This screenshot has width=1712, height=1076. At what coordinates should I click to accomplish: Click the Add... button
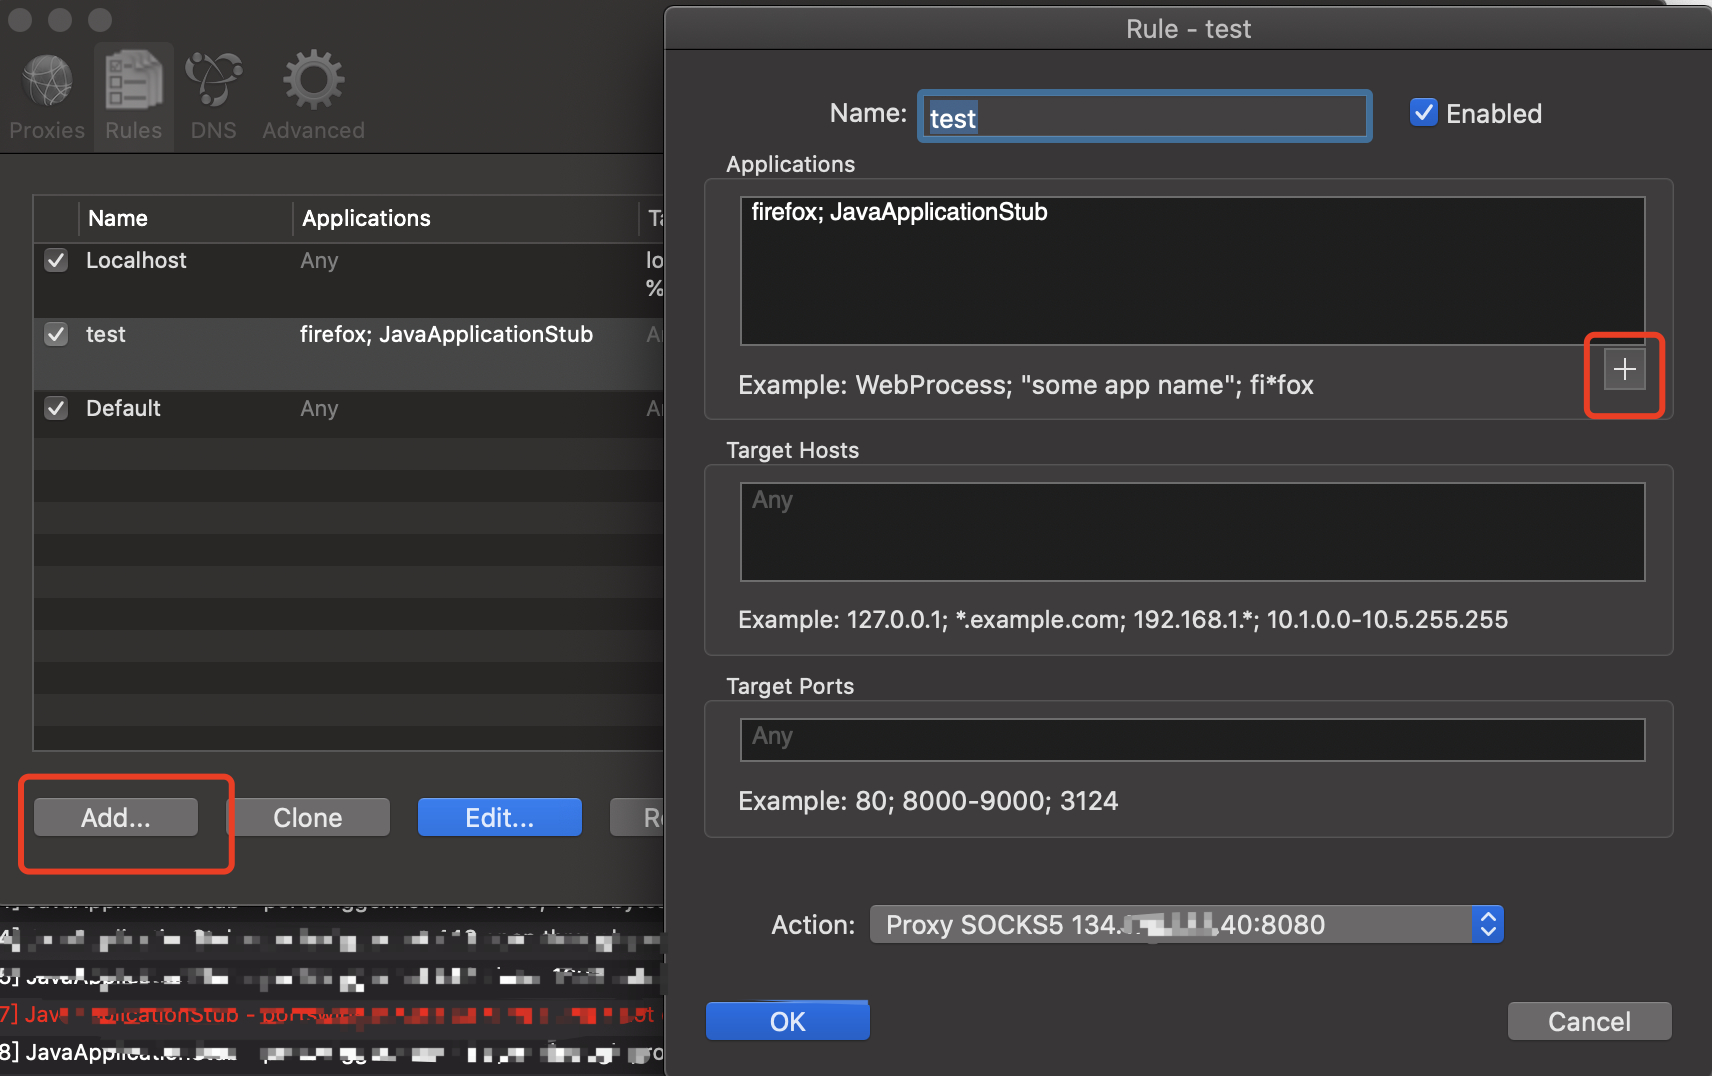(x=116, y=818)
